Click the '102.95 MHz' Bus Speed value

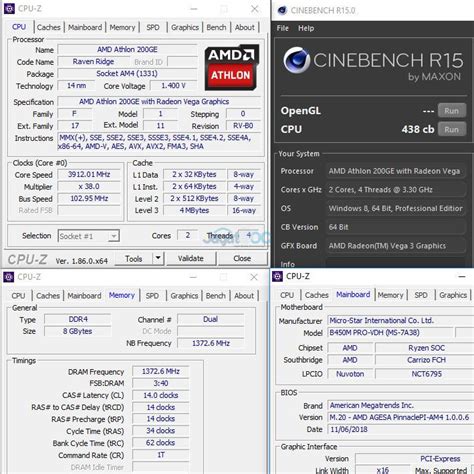[x=89, y=198]
